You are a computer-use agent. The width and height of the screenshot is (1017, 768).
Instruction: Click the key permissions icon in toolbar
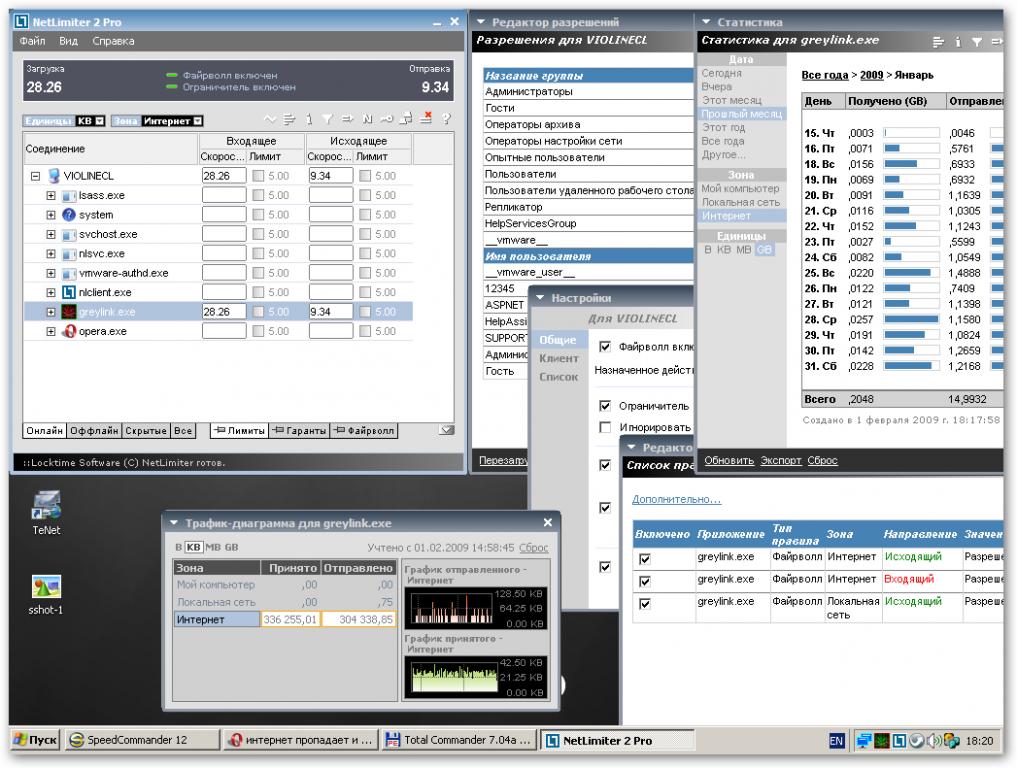tap(386, 119)
